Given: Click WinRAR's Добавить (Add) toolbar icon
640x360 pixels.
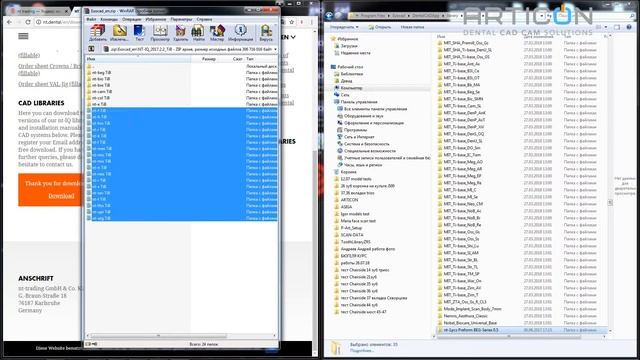Looking at the screenshot, I should tap(98, 33).
